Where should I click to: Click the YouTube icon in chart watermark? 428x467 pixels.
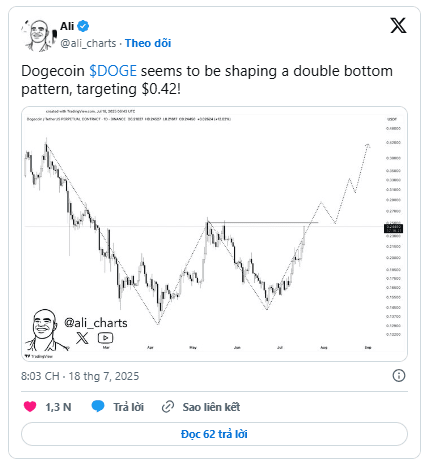105,338
